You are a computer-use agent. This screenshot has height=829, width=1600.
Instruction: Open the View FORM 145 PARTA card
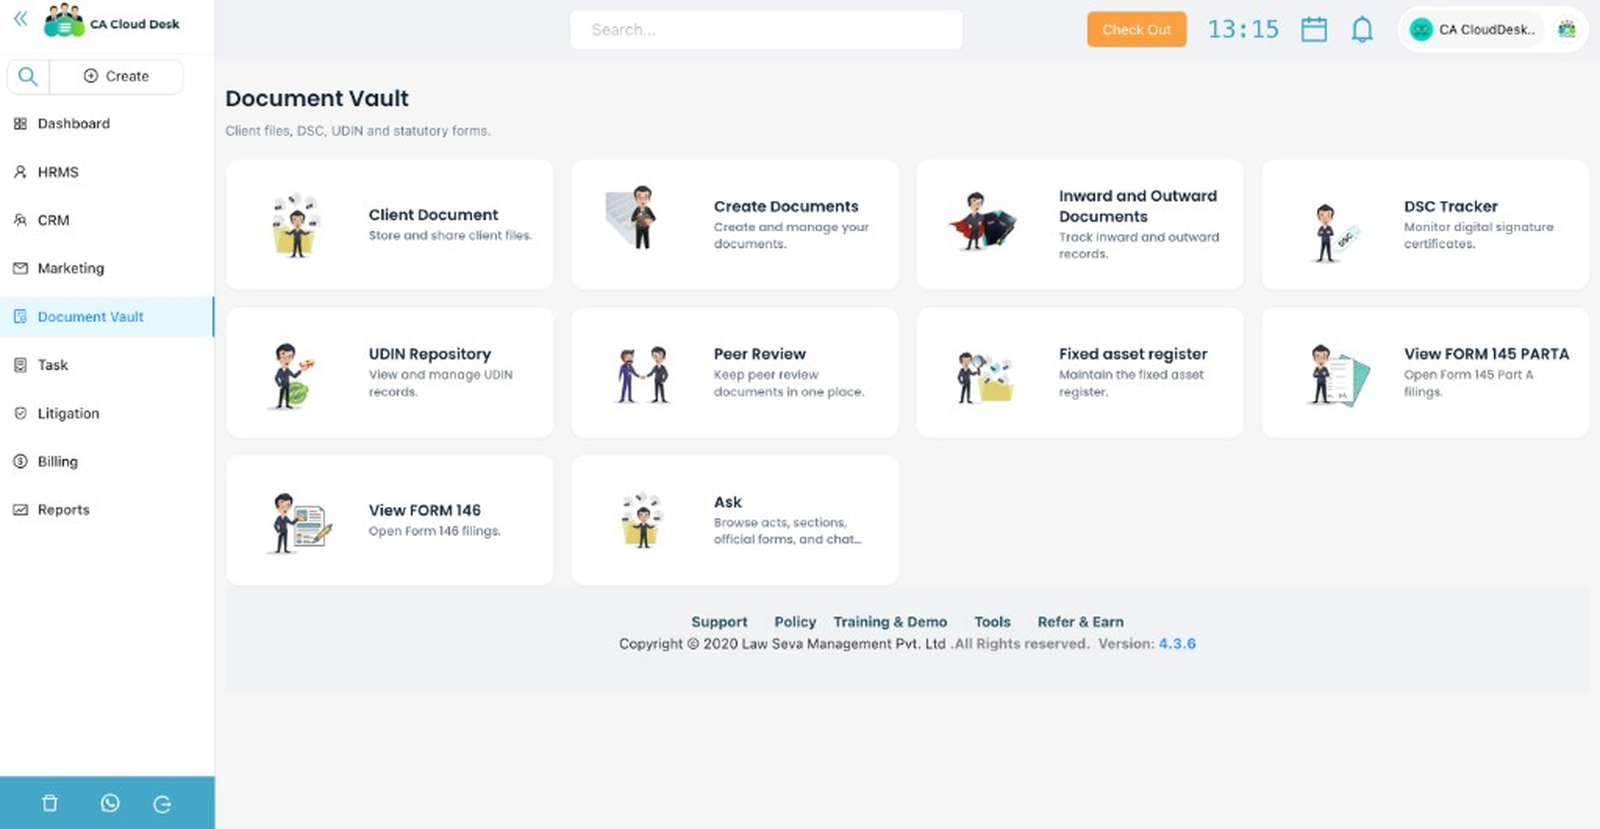click(1425, 372)
